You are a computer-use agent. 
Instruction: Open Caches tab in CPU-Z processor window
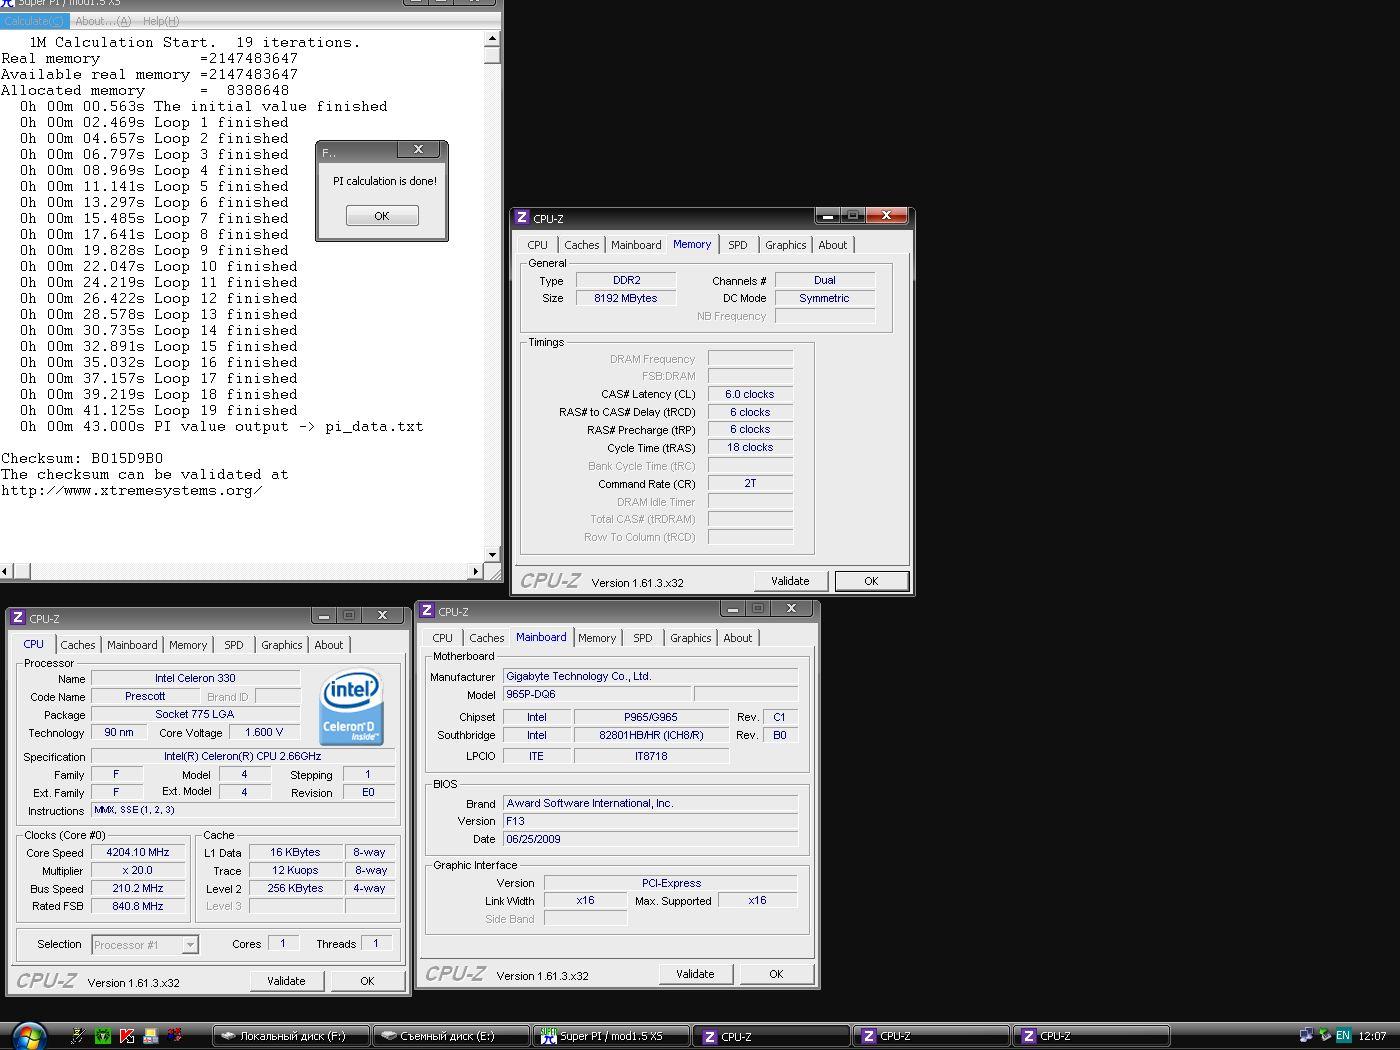(x=78, y=645)
